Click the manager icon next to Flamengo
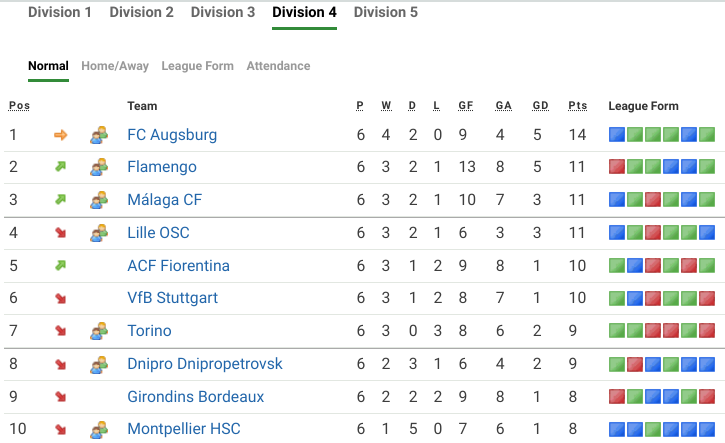 [x=98, y=168]
